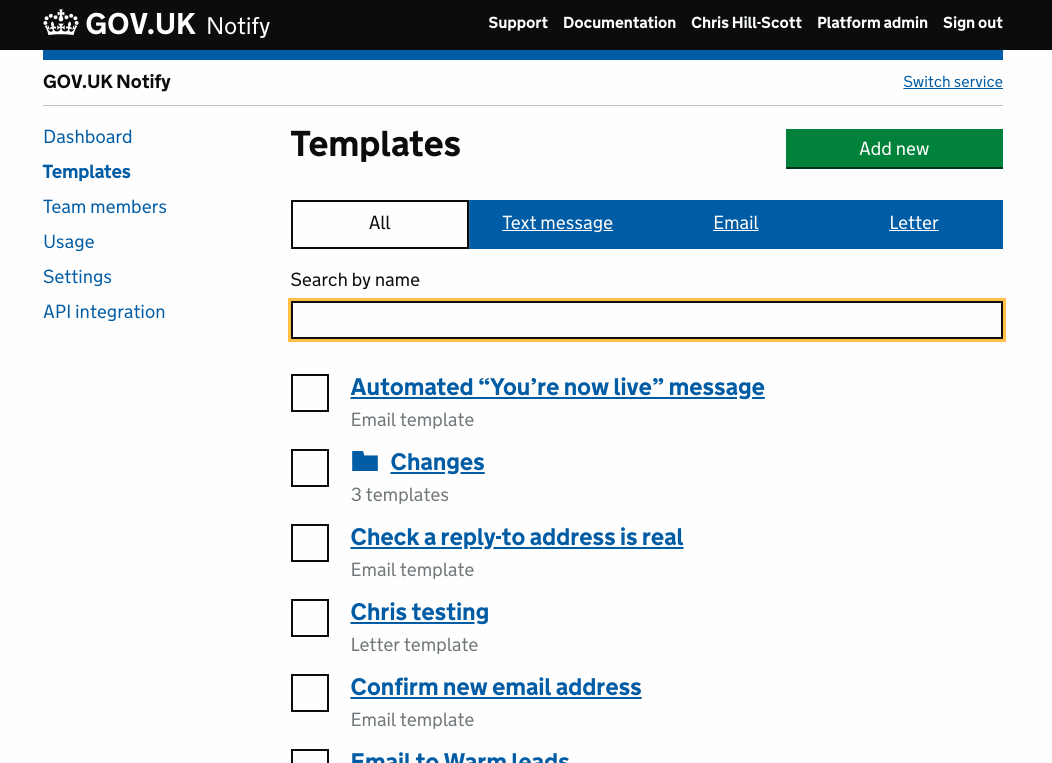Go to Dashboard

coord(87,137)
